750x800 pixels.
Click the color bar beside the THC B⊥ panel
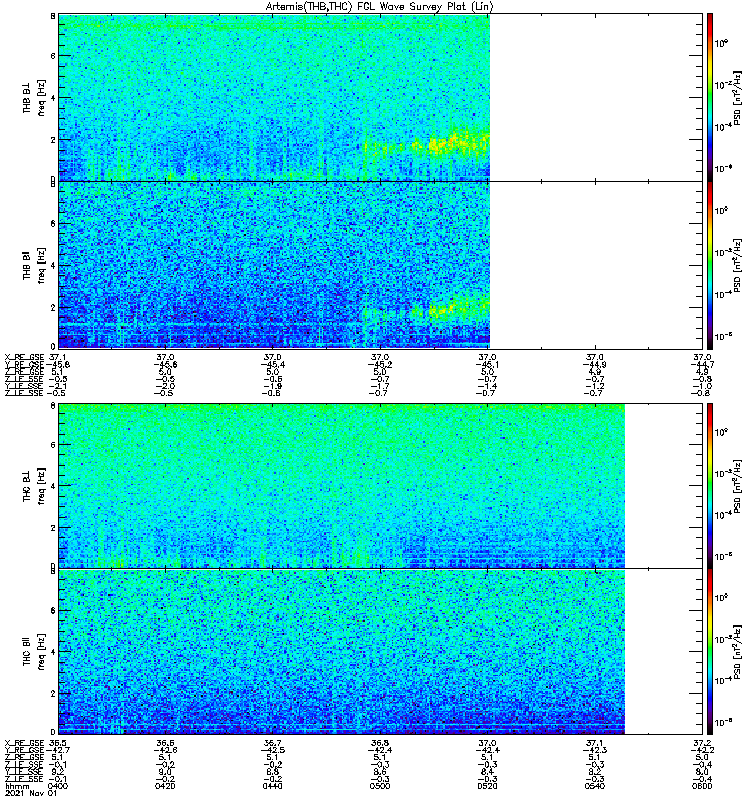pos(710,485)
